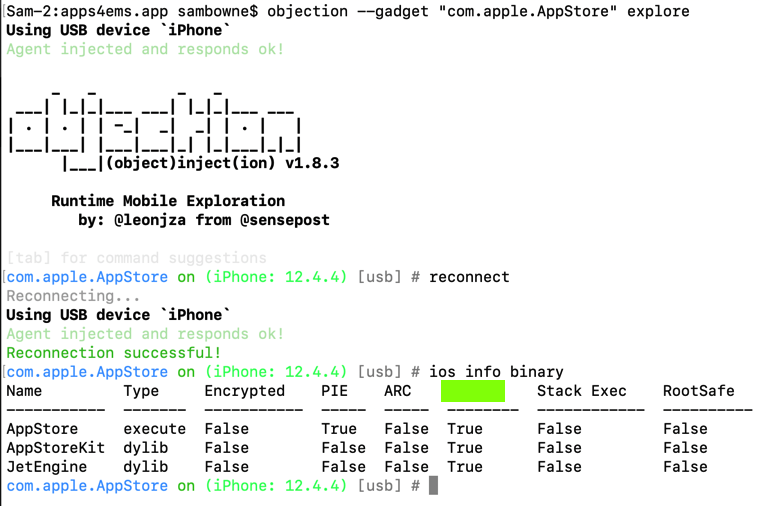766x506 pixels.
Task: Click the 'ios info binary' command text
Action: coord(496,372)
